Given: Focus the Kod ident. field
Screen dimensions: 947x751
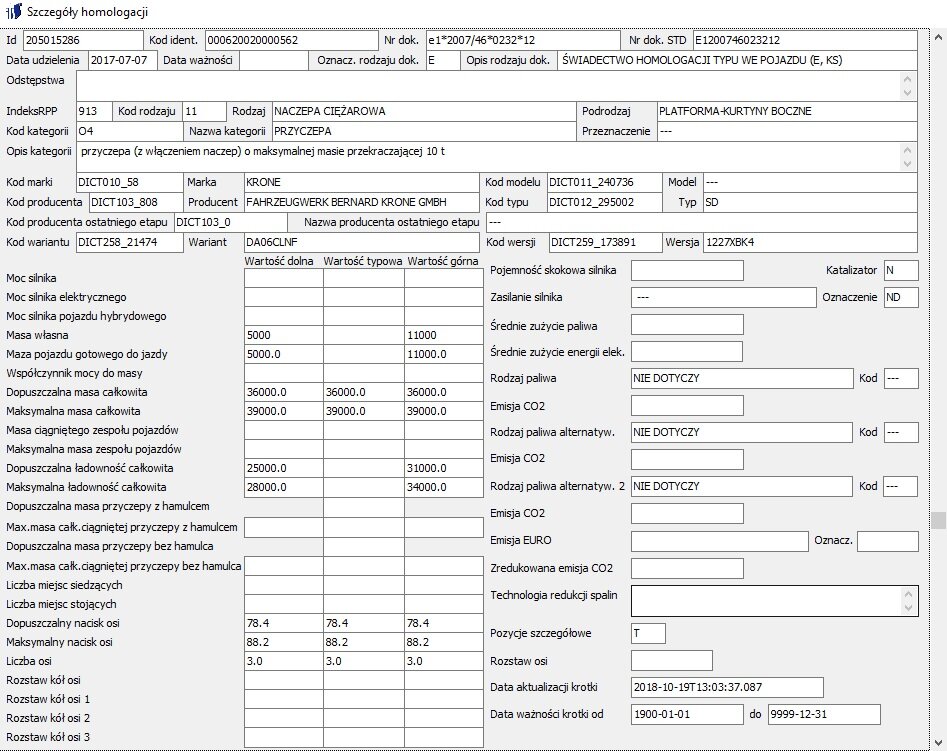Looking at the screenshot, I should [292, 40].
